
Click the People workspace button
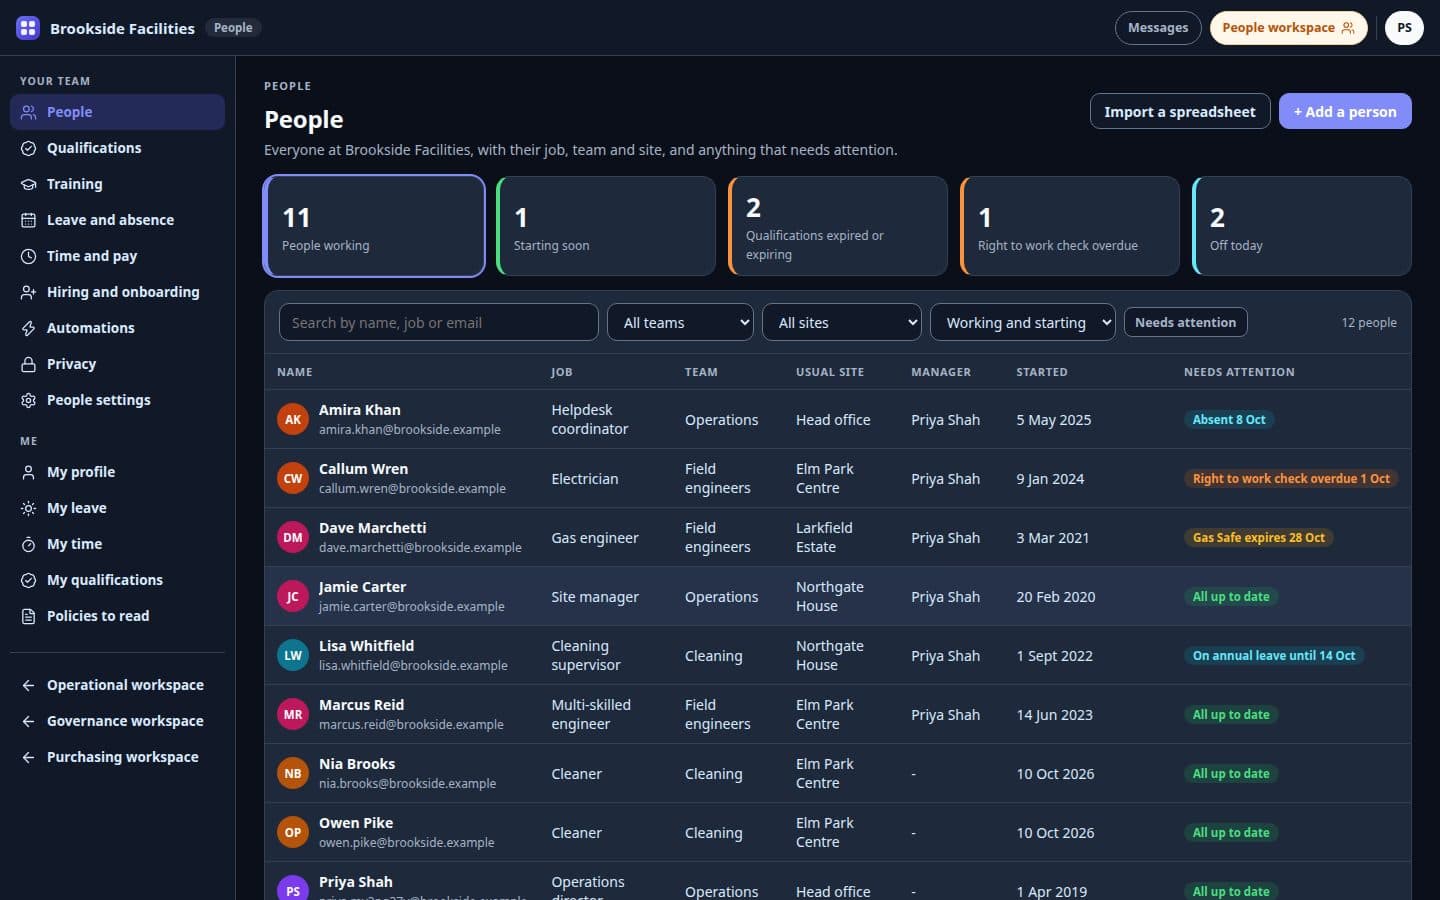pyautogui.click(x=1288, y=28)
